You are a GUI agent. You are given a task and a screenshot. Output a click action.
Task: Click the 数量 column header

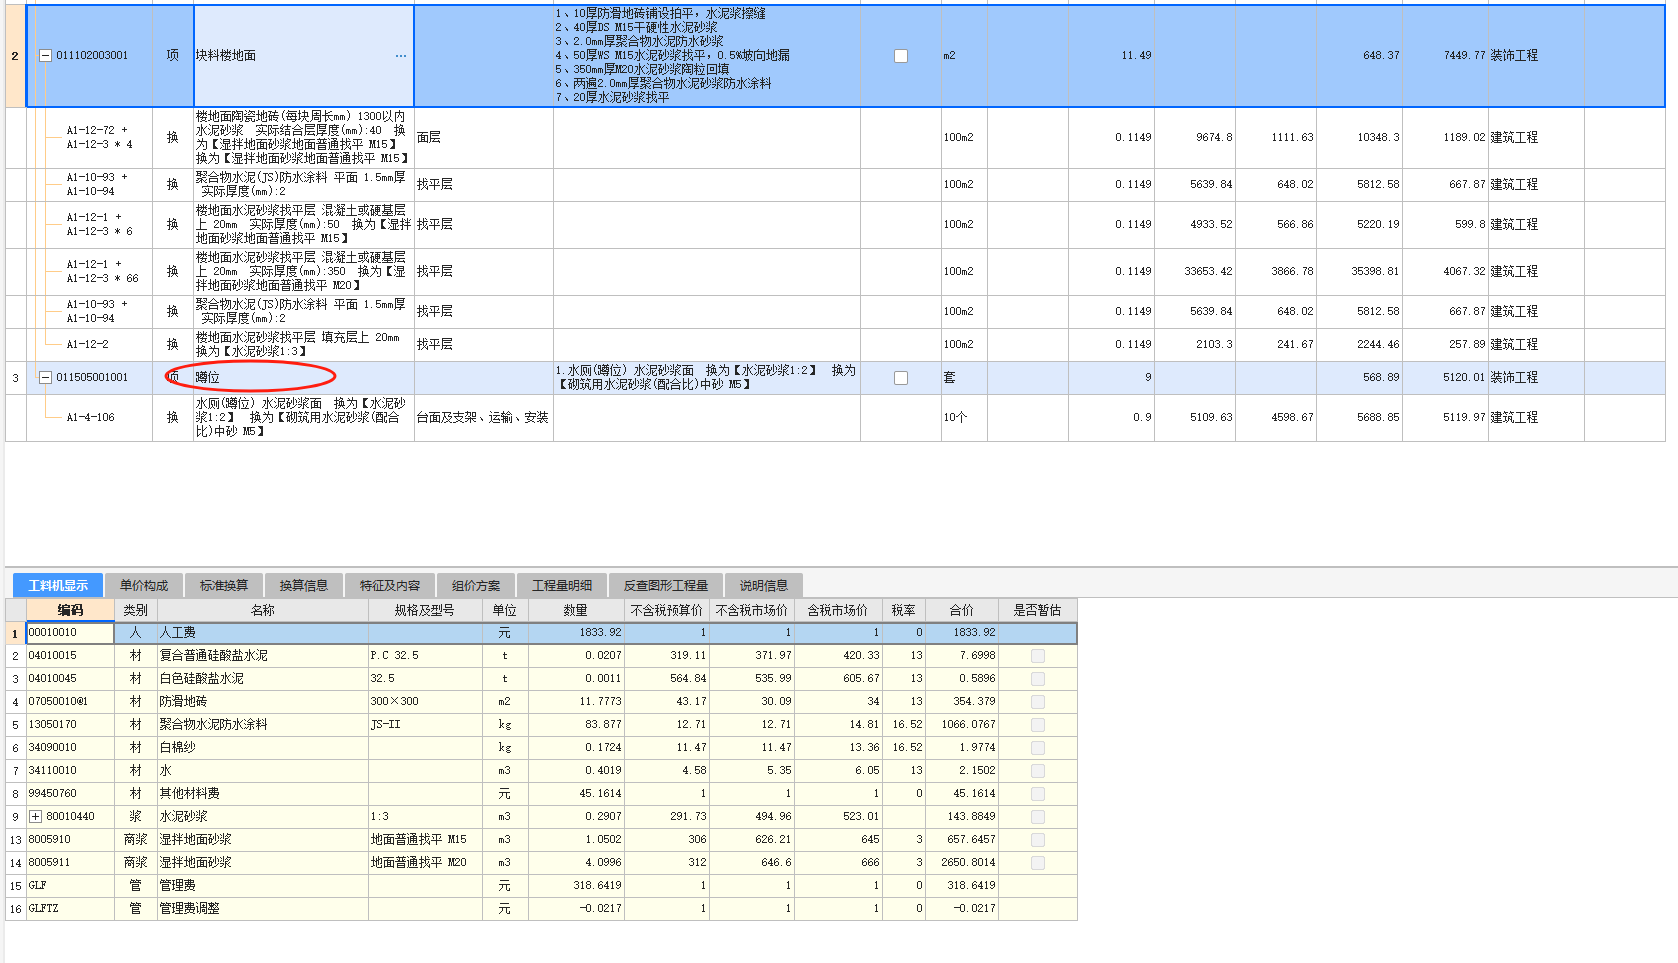pos(576,610)
